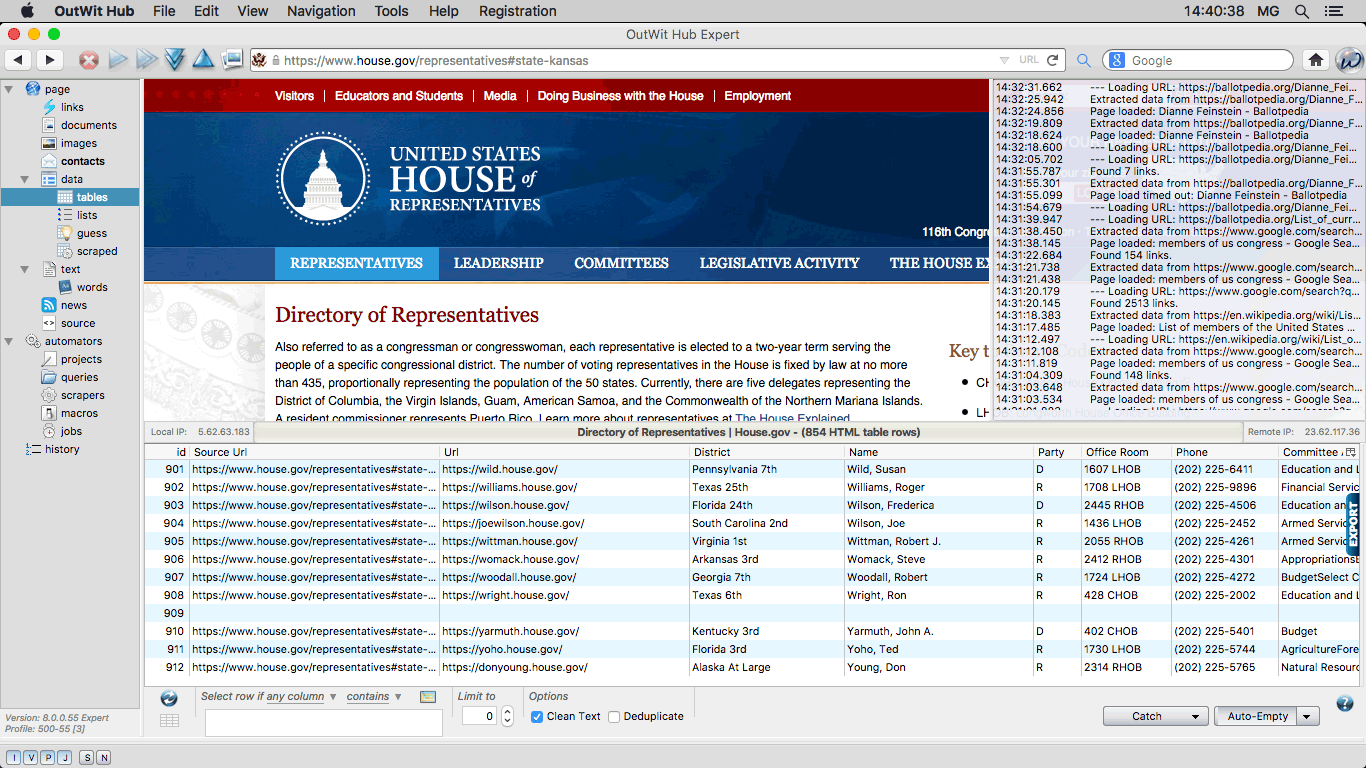This screenshot has height=768, width=1366.
Task: Click the blue refresh icon in bottom panel
Action: [169, 698]
